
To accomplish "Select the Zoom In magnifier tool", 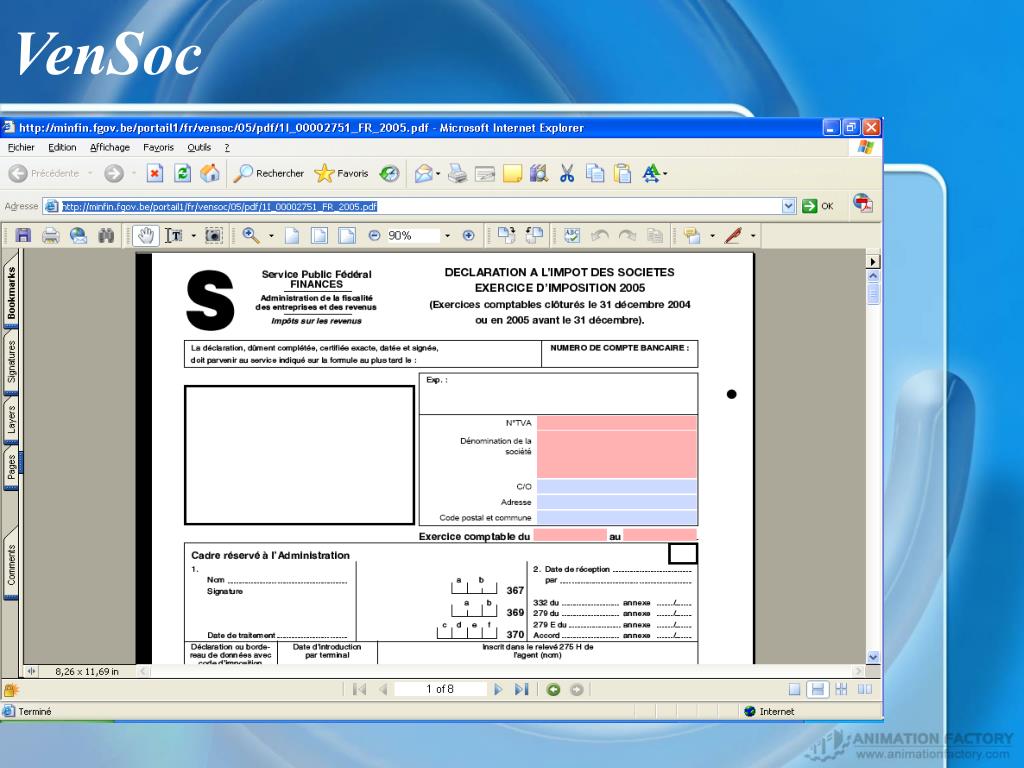I will click(x=251, y=235).
